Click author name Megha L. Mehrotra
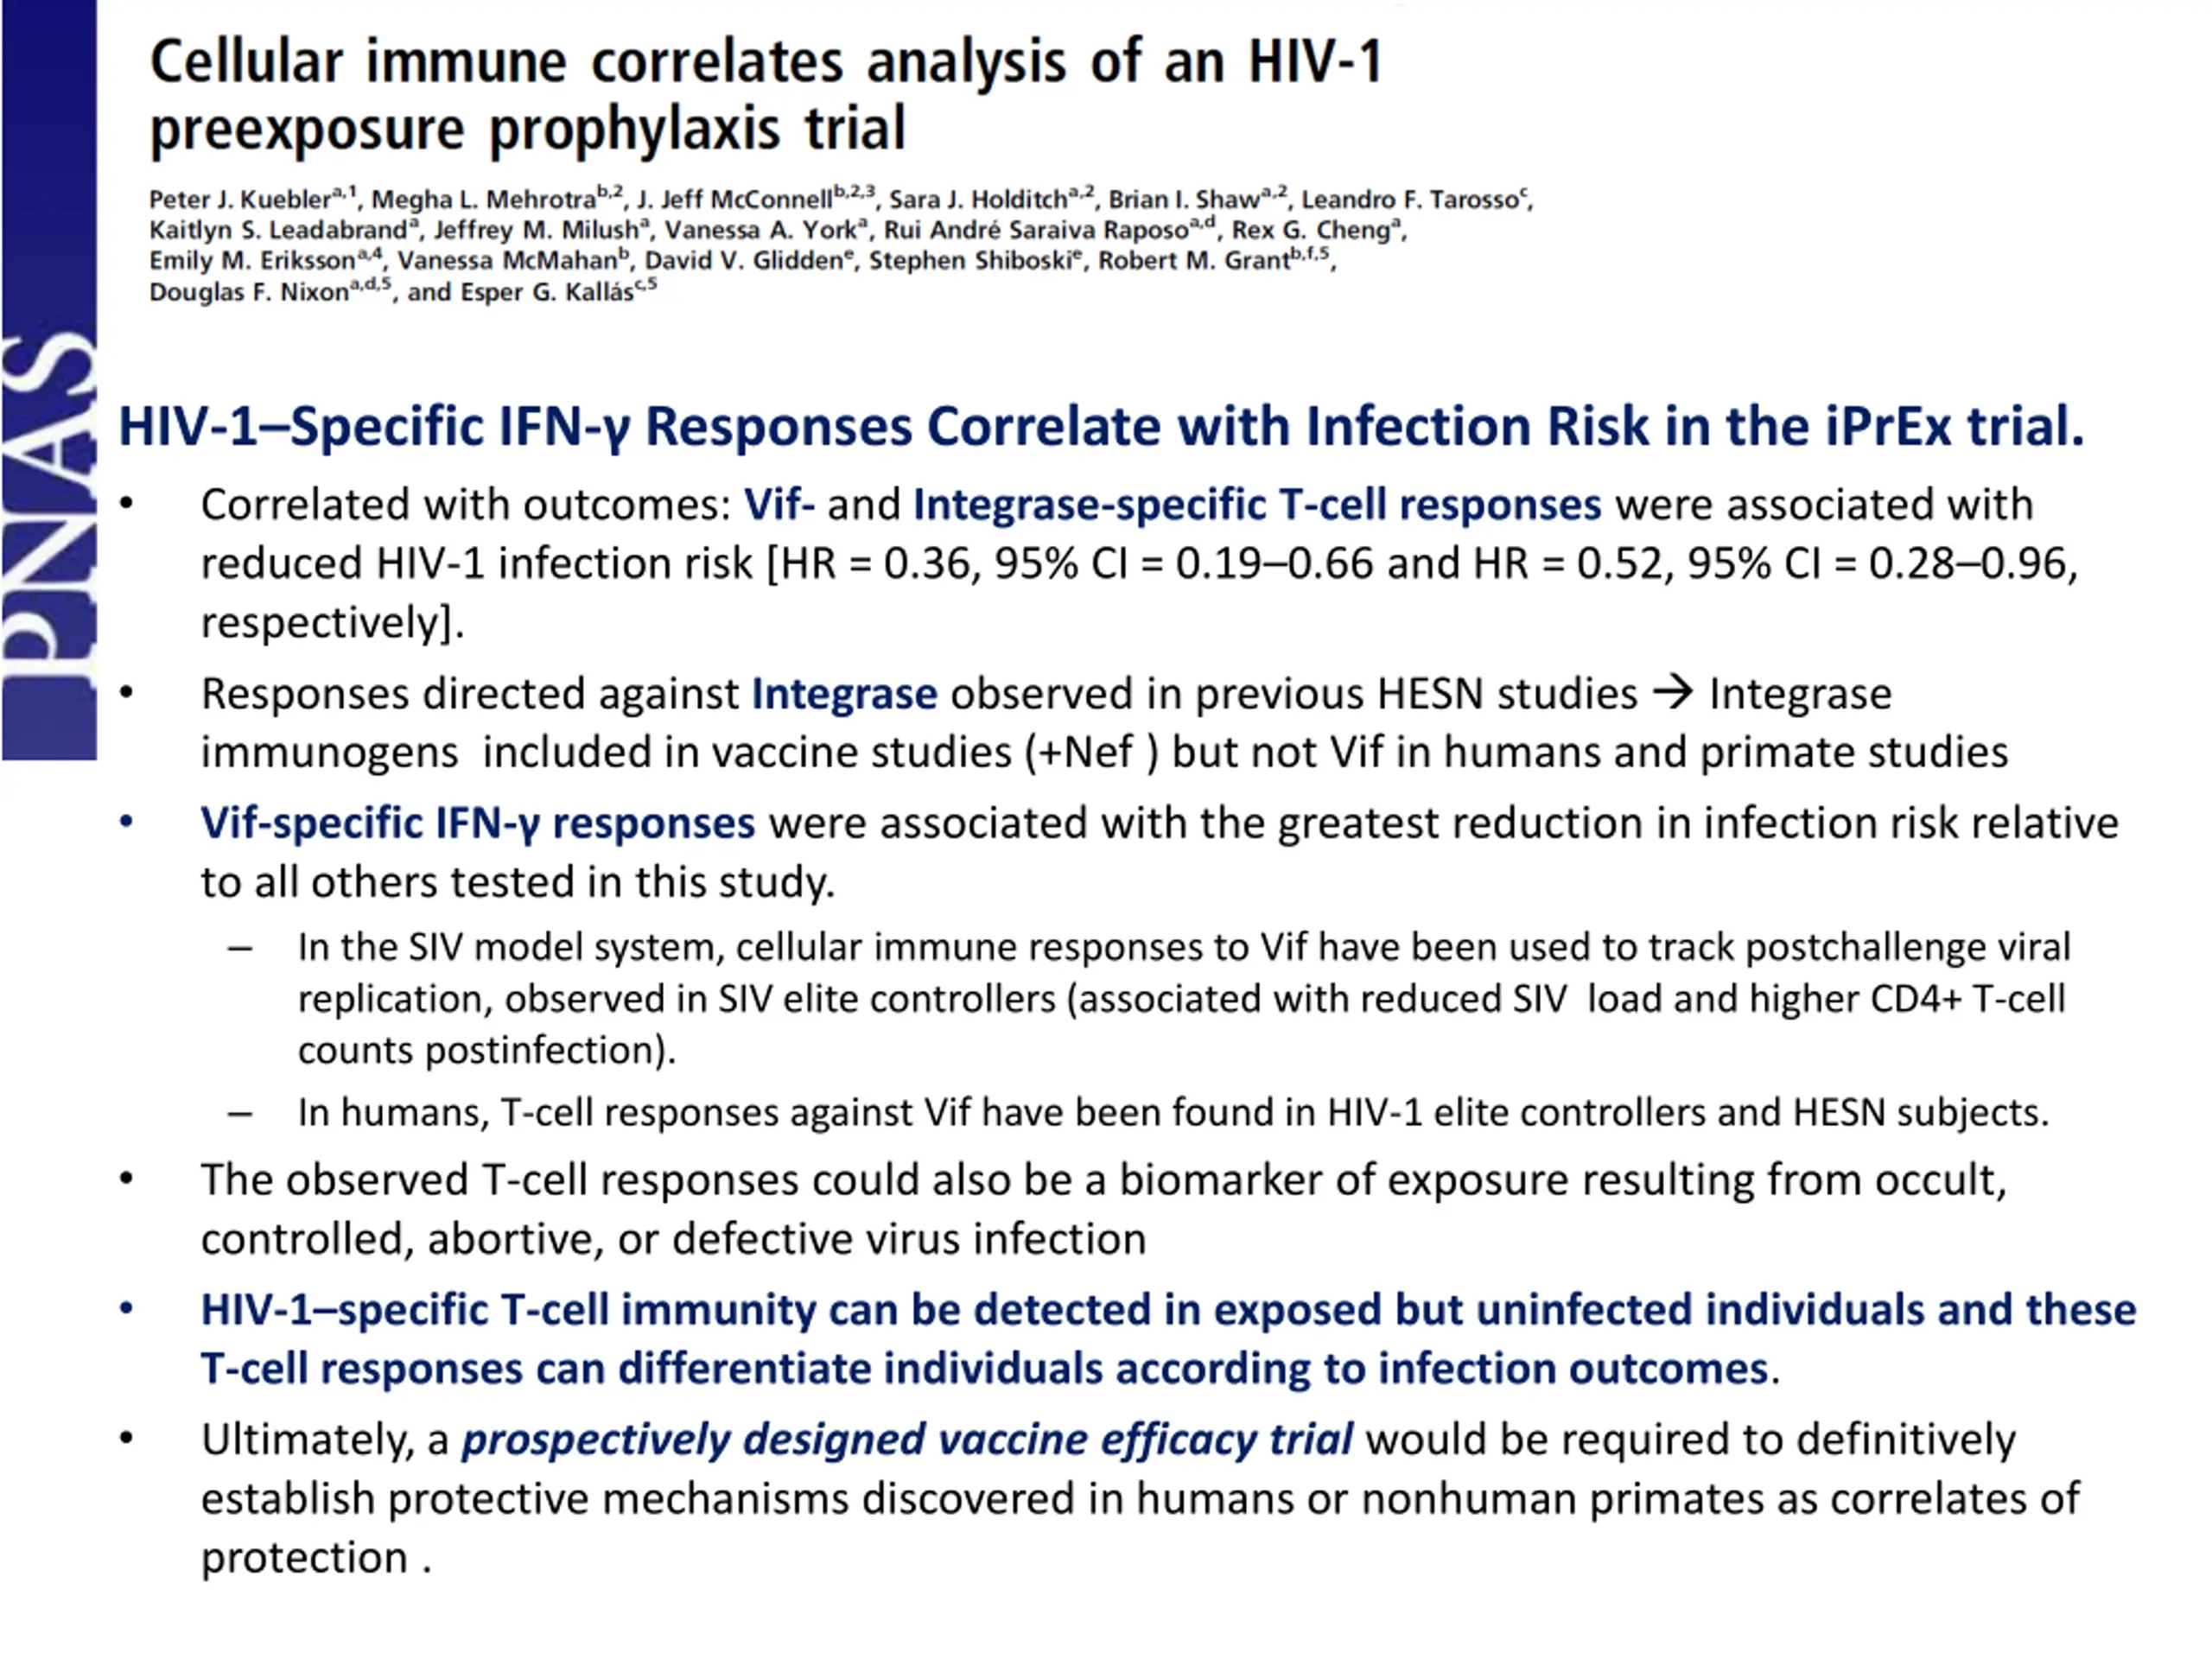 click(x=484, y=199)
